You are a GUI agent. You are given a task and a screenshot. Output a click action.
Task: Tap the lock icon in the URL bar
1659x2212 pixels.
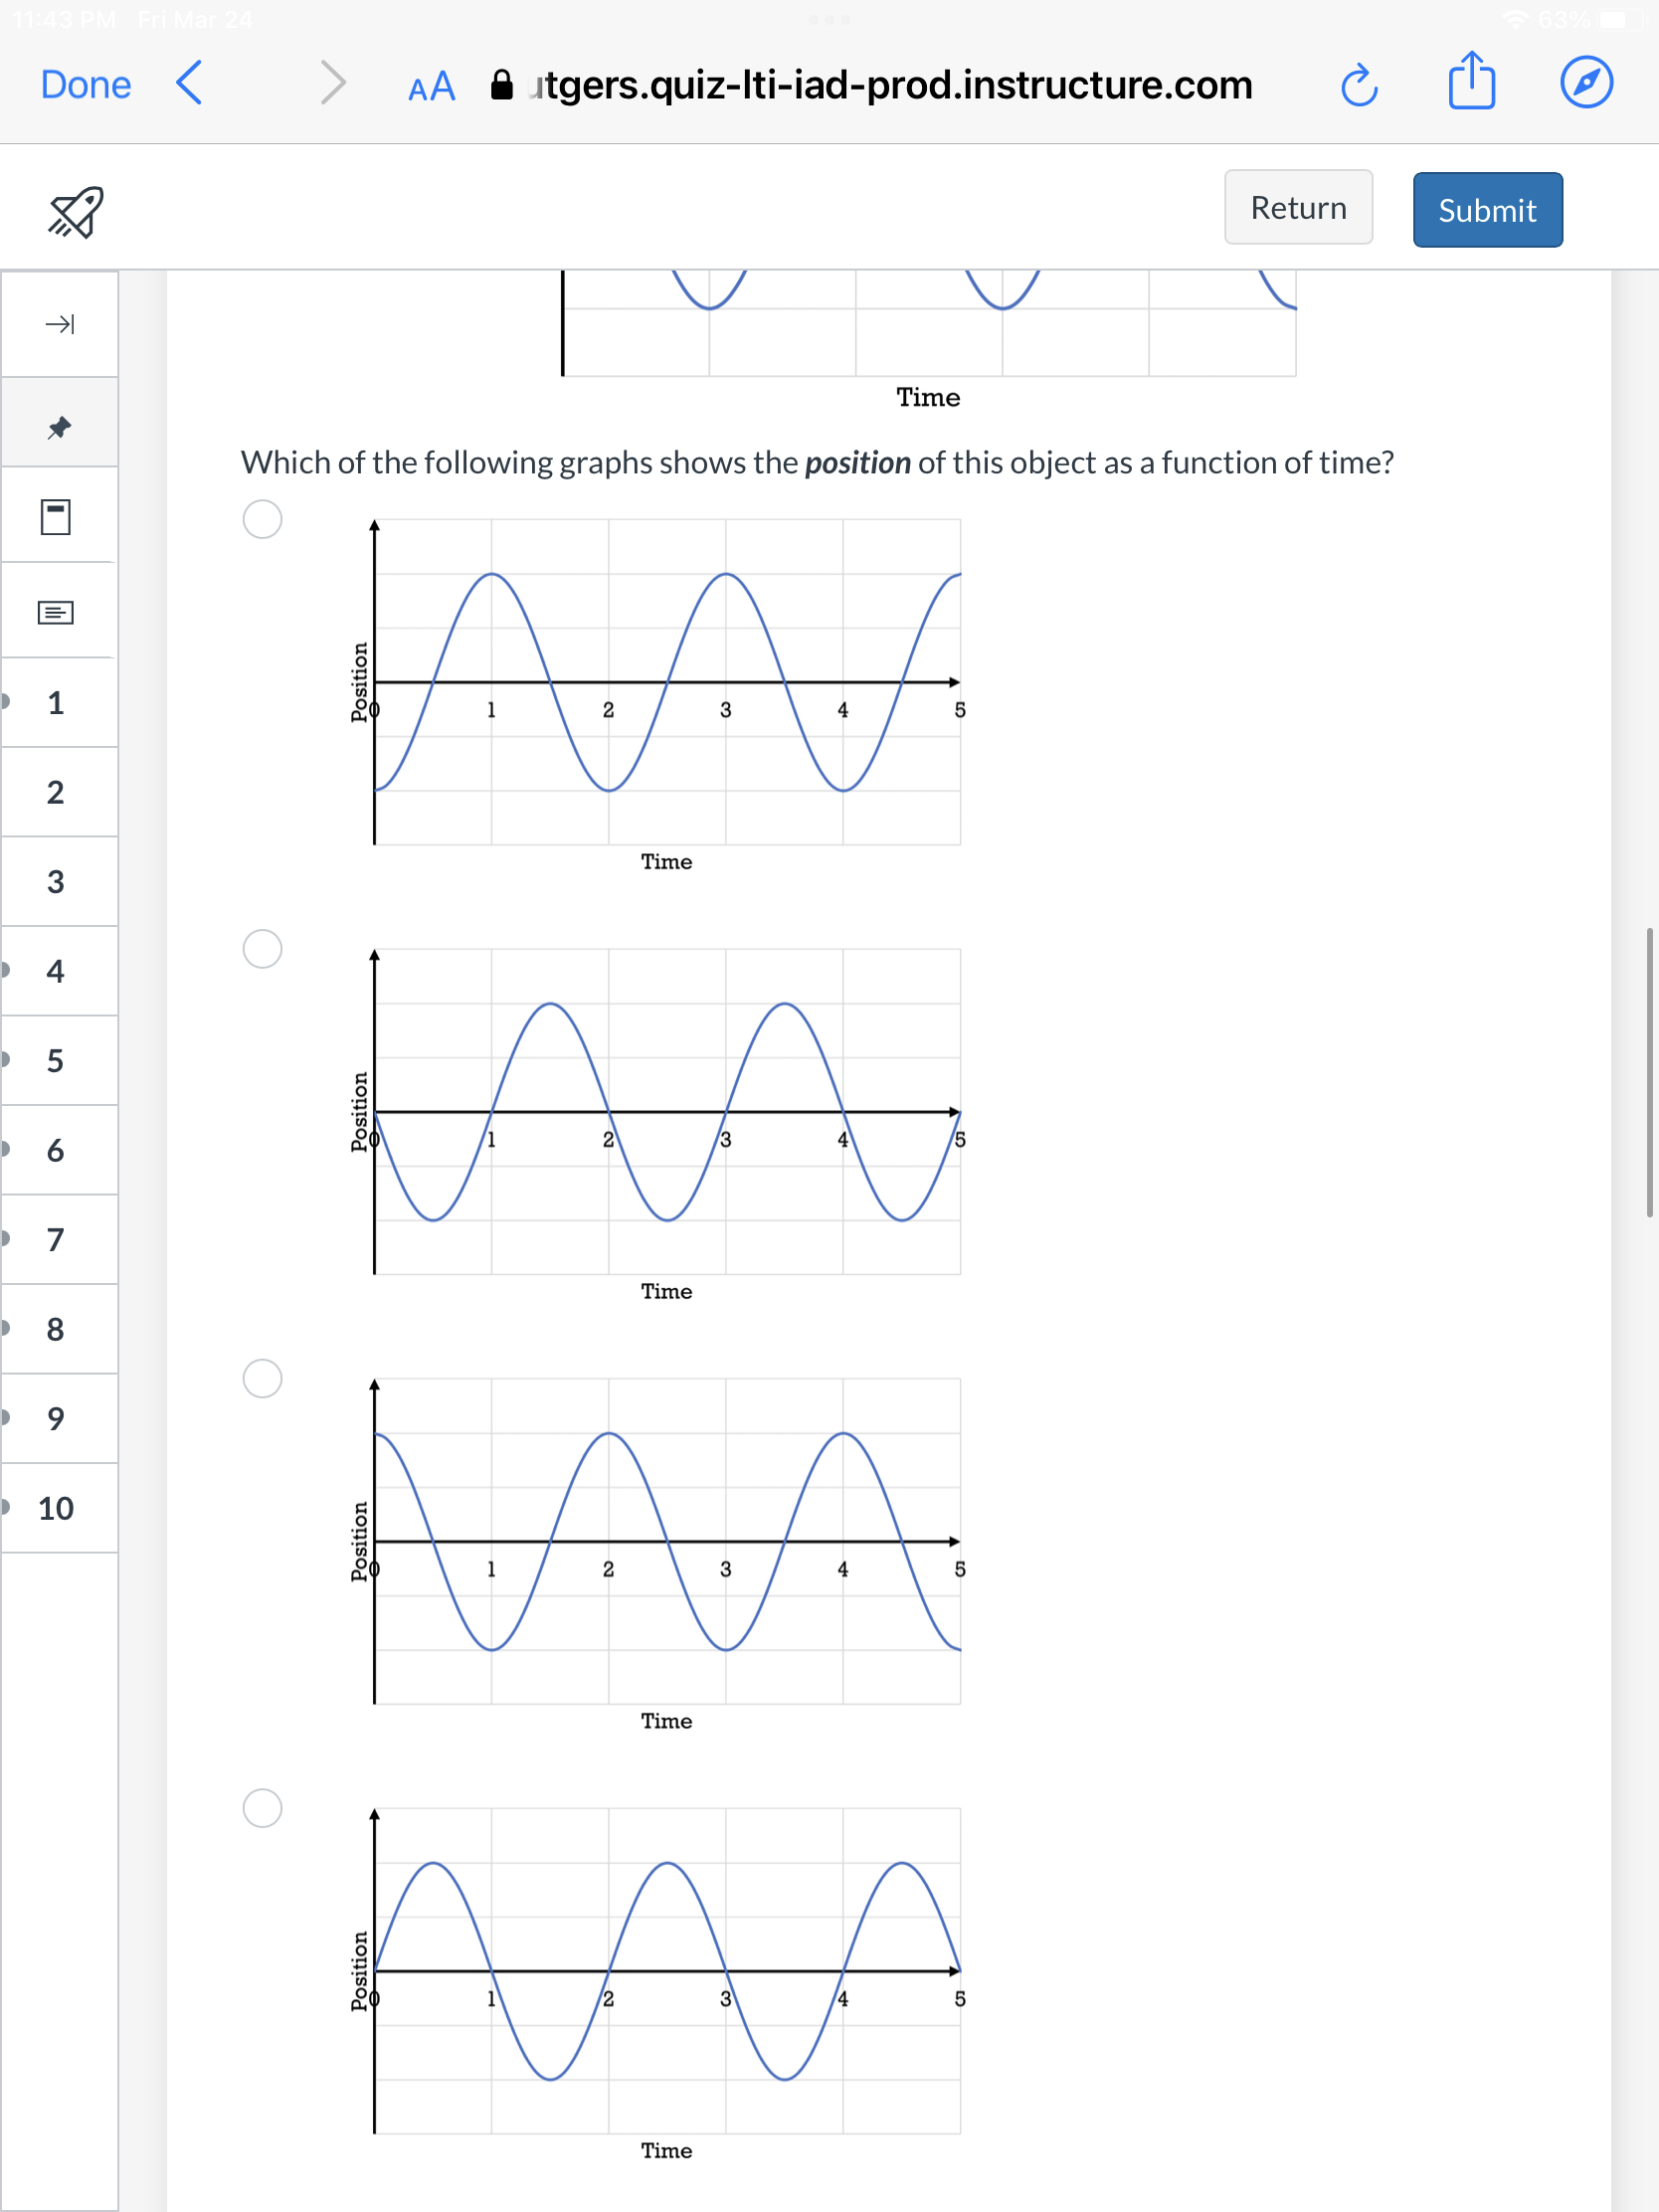coord(504,84)
